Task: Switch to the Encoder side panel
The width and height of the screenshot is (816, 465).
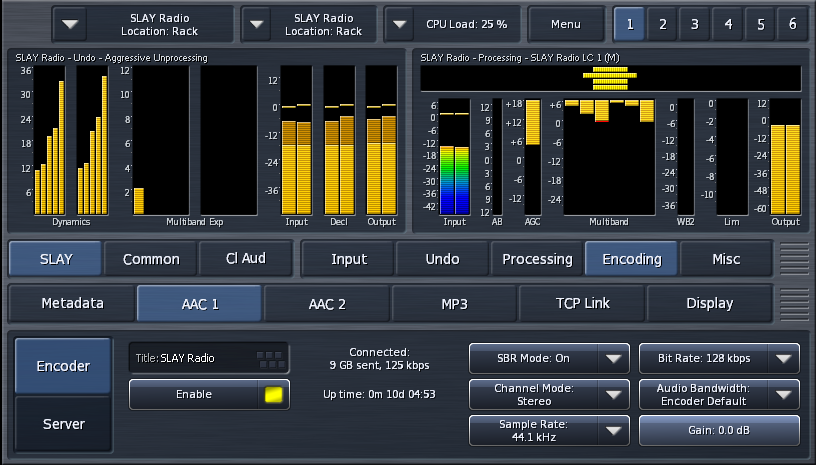Action: pos(63,366)
